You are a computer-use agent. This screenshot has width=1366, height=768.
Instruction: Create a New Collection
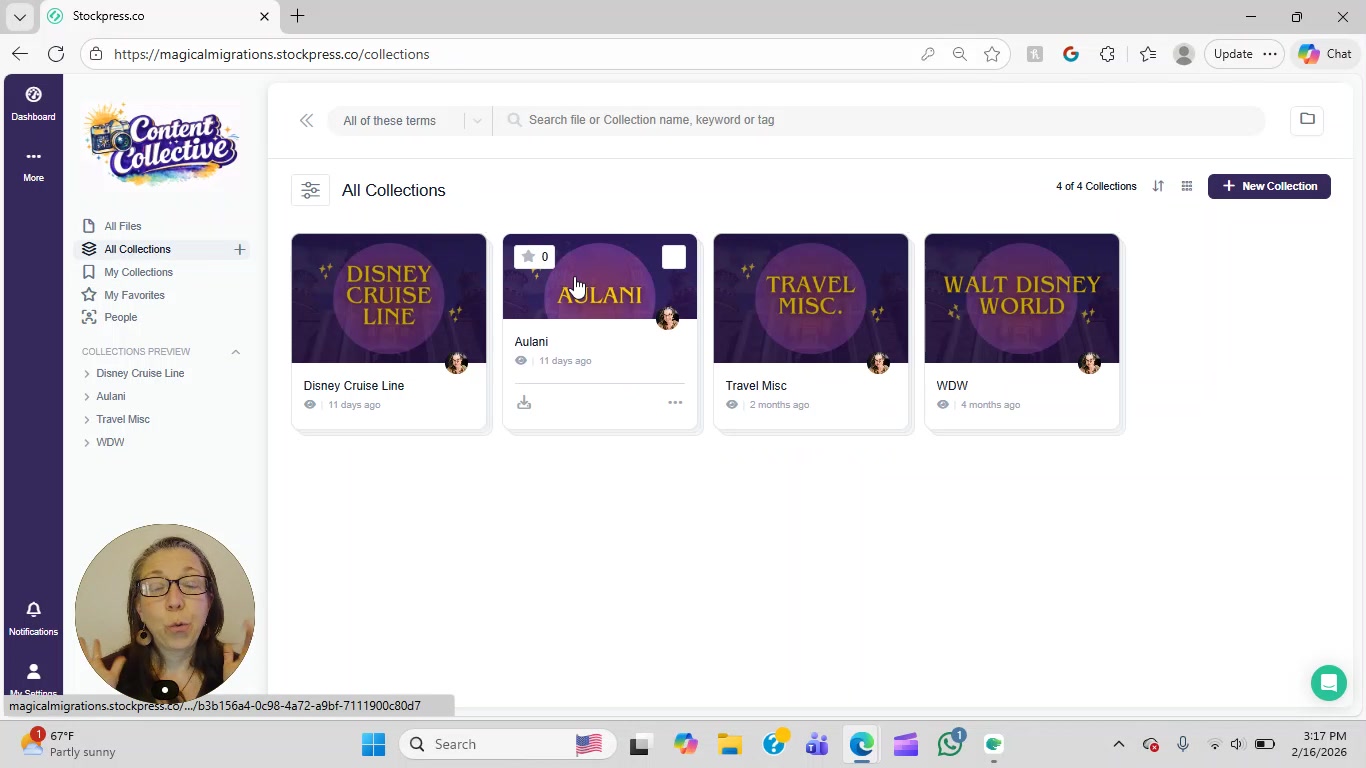coord(1269,186)
